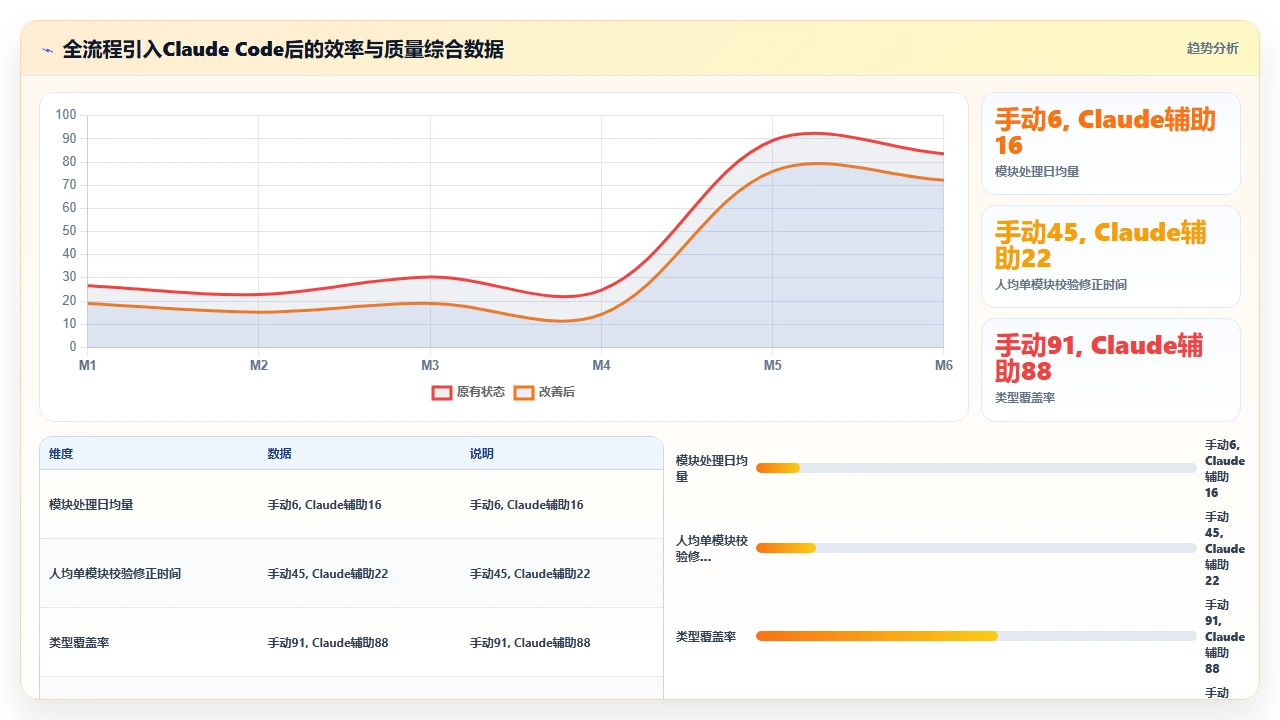Image resolution: width=1280 pixels, height=720 pixels.
Task: Click the M1 label on the chart axis
Action: tap(88, 366)
